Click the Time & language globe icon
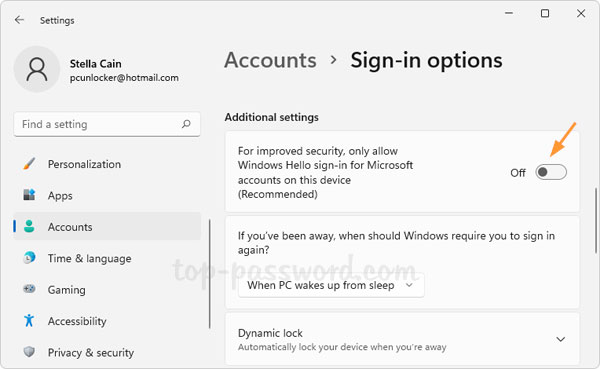Screen dimensions: 600x369 (29, 258)
